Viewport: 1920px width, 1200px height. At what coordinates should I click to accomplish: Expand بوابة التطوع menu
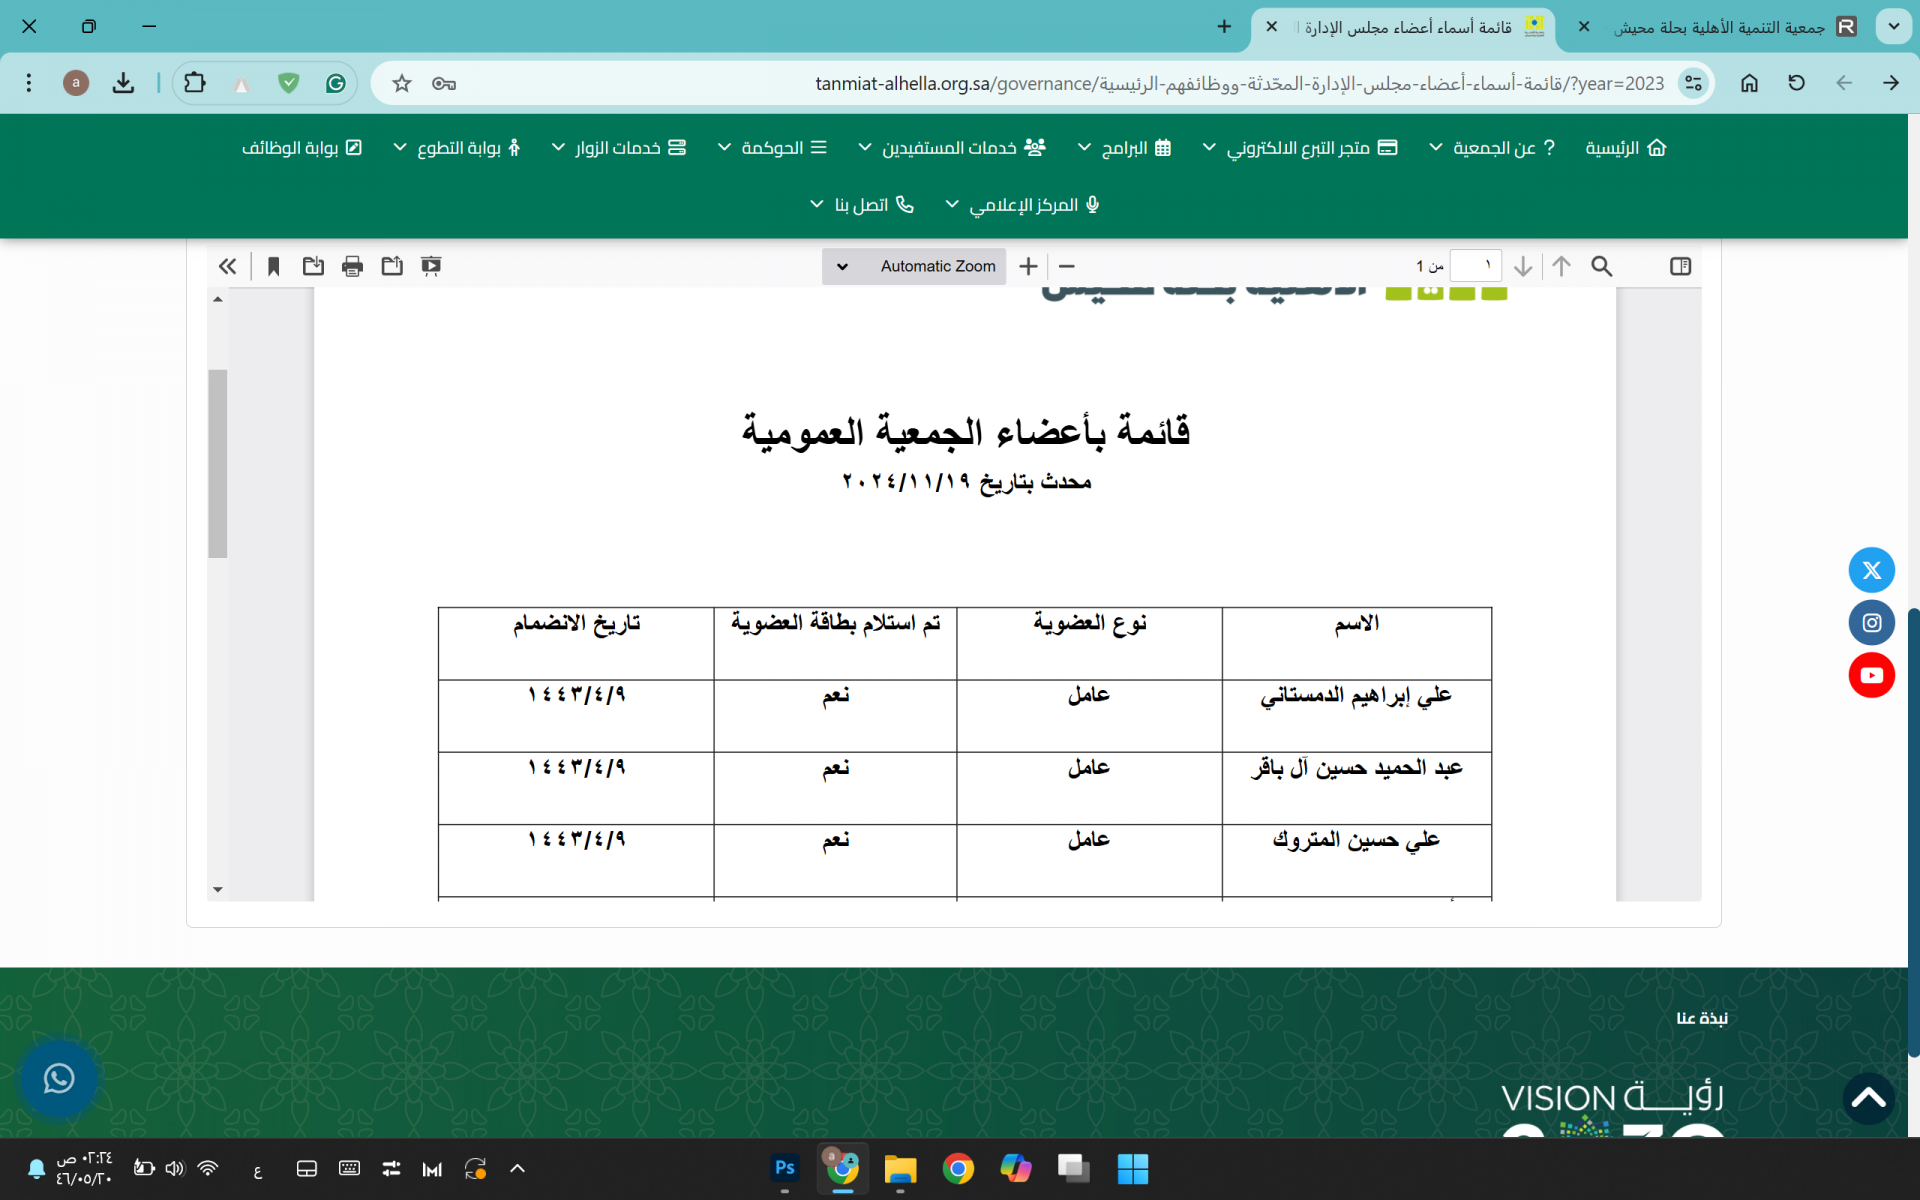click(457, 148)
